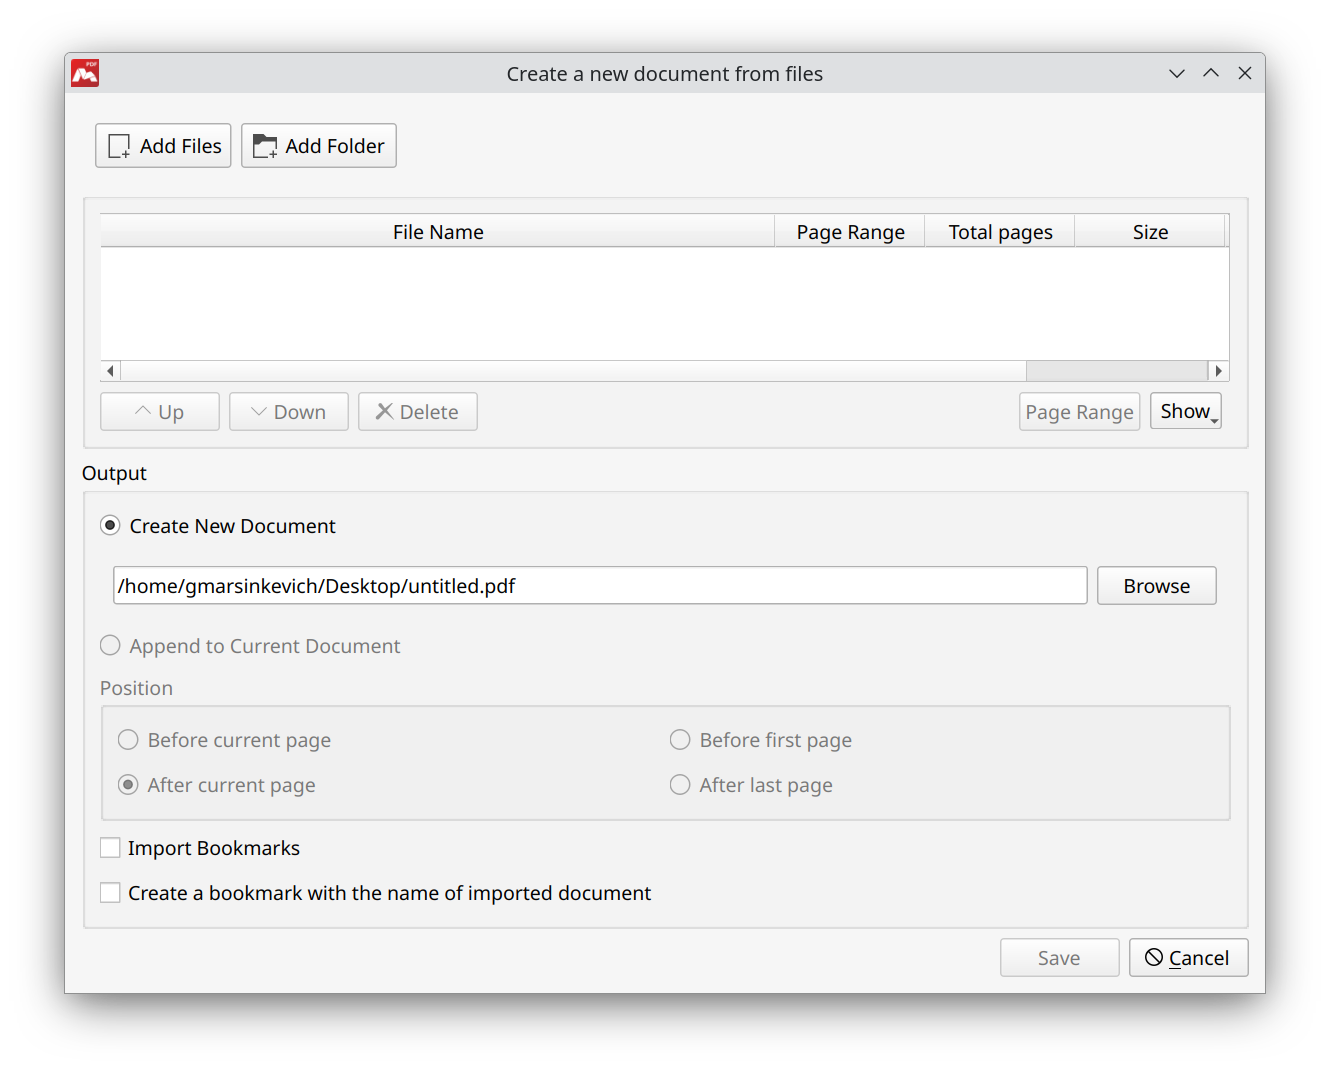Click the Down arrow icon to reorder files
Screen dimensions: 1330x1070
(258, 411)
